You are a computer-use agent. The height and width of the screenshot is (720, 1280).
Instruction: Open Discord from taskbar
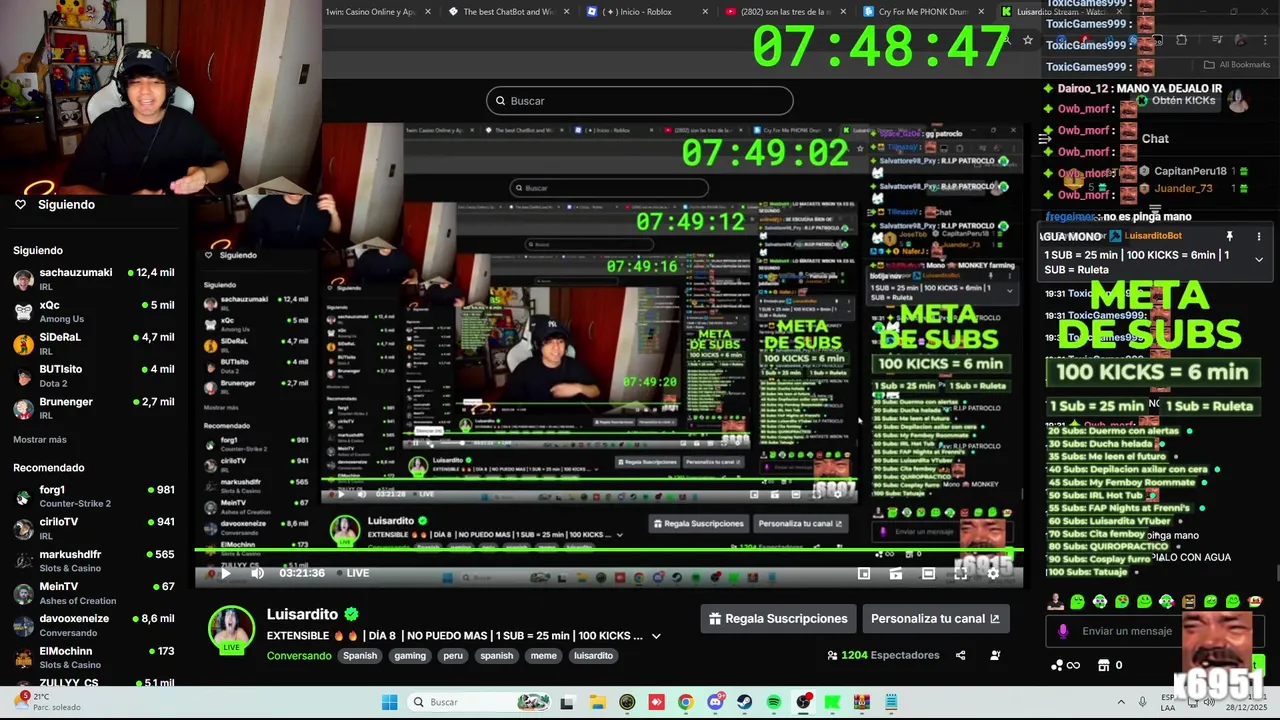pyautogui.click(x=715, y=702)
